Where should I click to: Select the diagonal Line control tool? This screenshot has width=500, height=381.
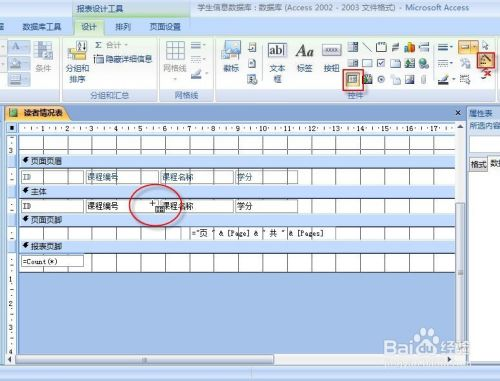coord(367,47)
